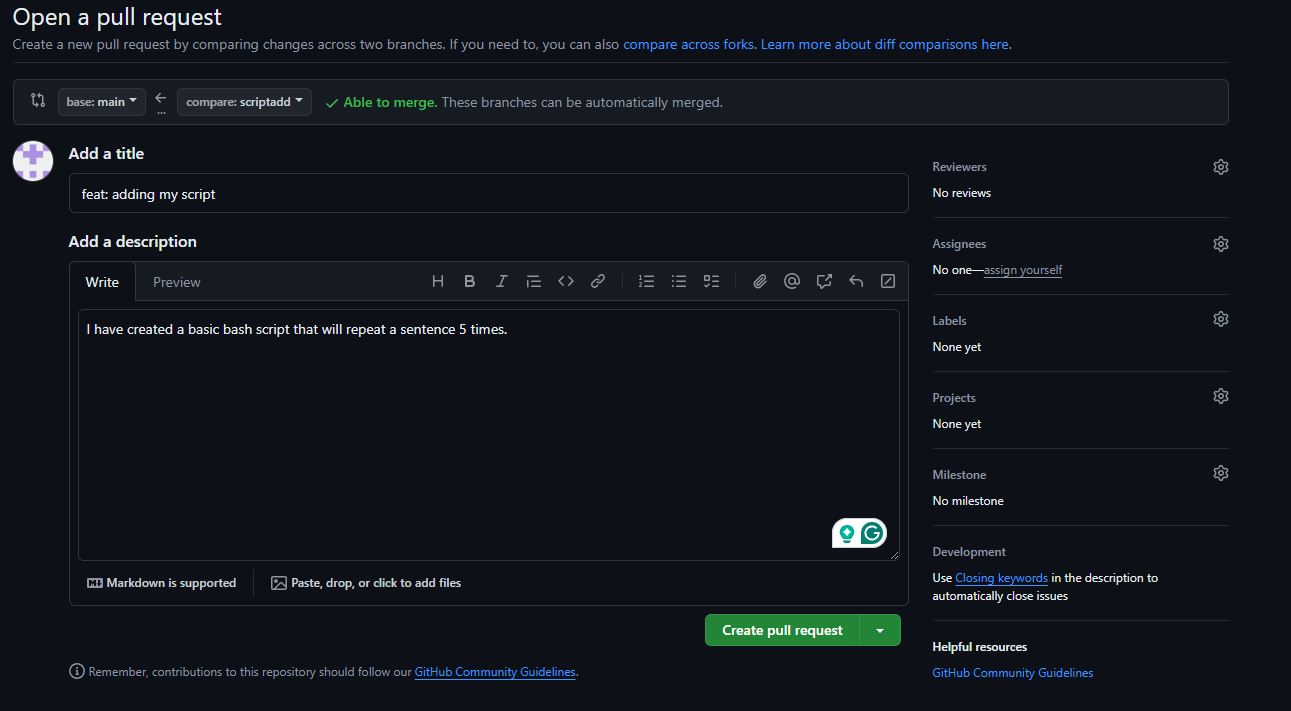The height and width of the screenshot is (711, 1291).
Task: Click the assign yourself link
Action: pos(1023,270)
